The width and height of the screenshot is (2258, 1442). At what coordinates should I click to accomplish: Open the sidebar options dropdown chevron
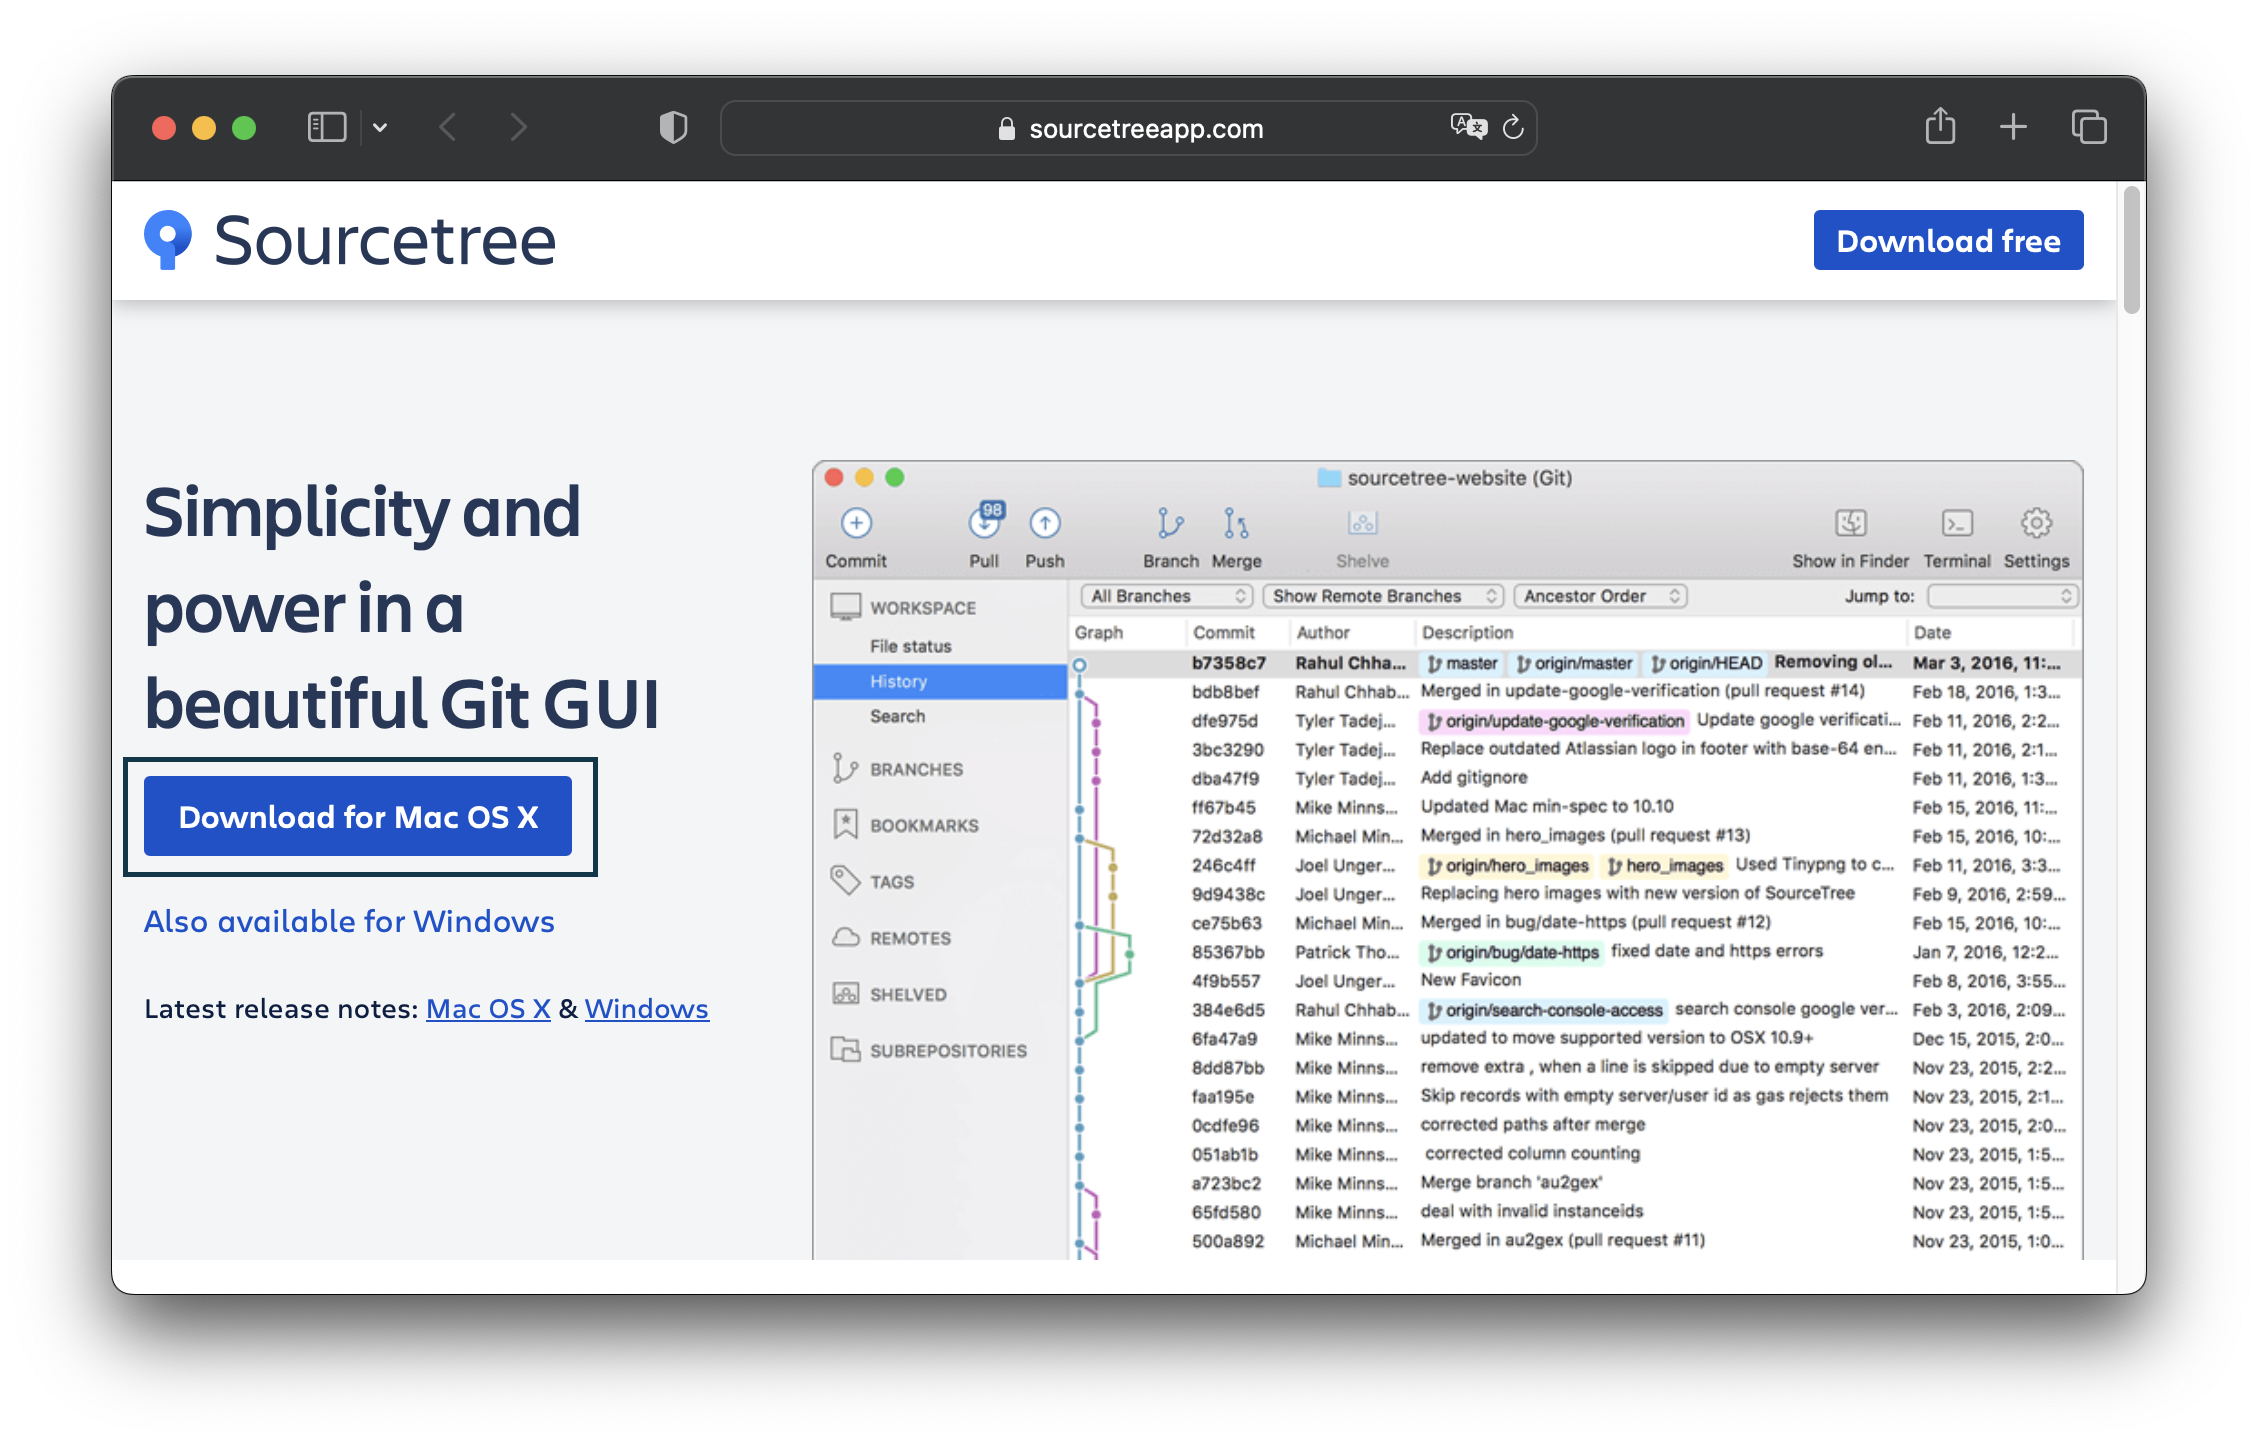(x=380, y=128)
